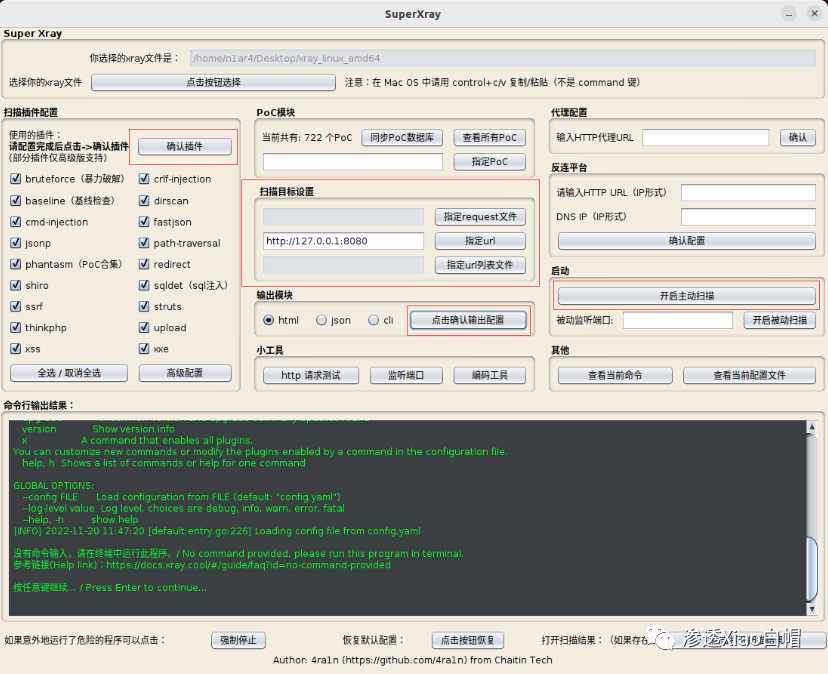Toggle the jsonp plugin checkbox

click(15, 243)
